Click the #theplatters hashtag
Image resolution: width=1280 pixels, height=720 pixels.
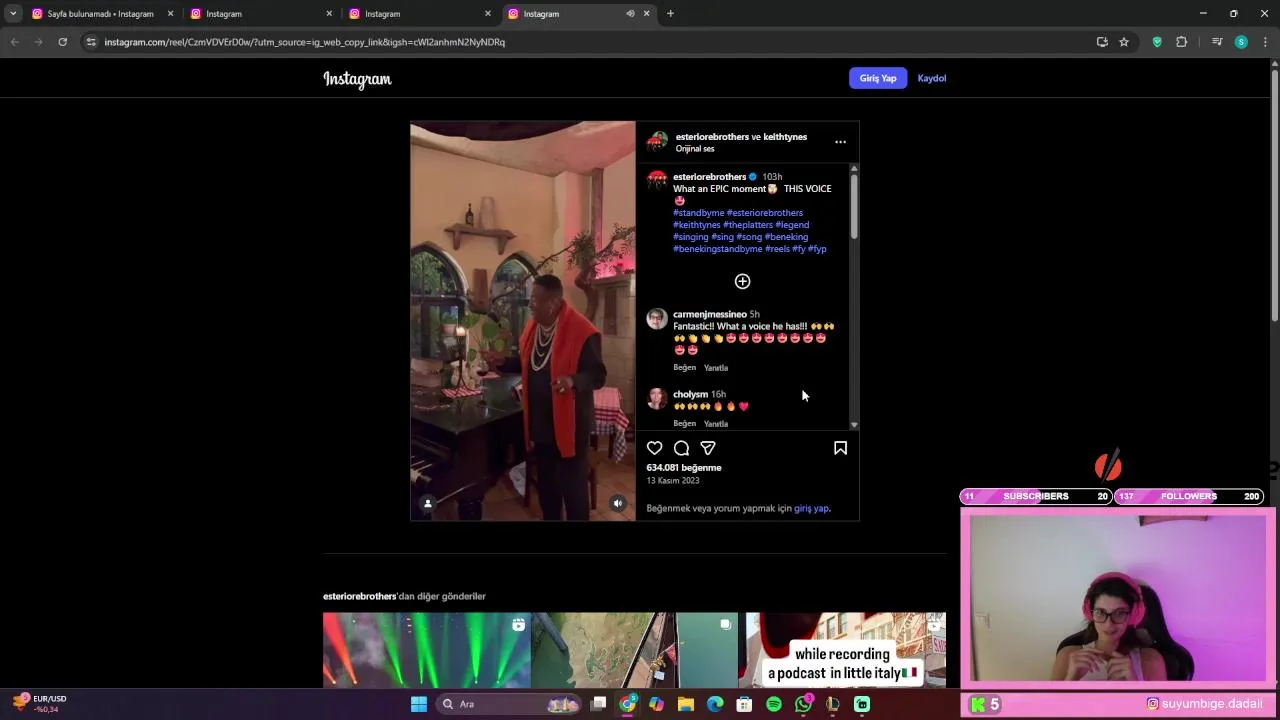tap(748, 225)
